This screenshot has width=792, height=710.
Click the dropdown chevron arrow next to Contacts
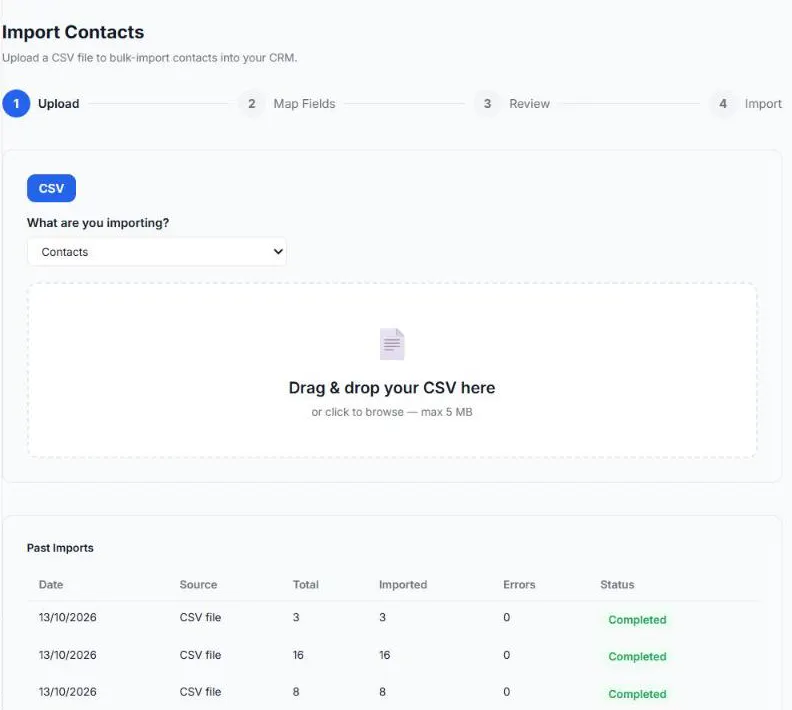[x=278, y=251]
